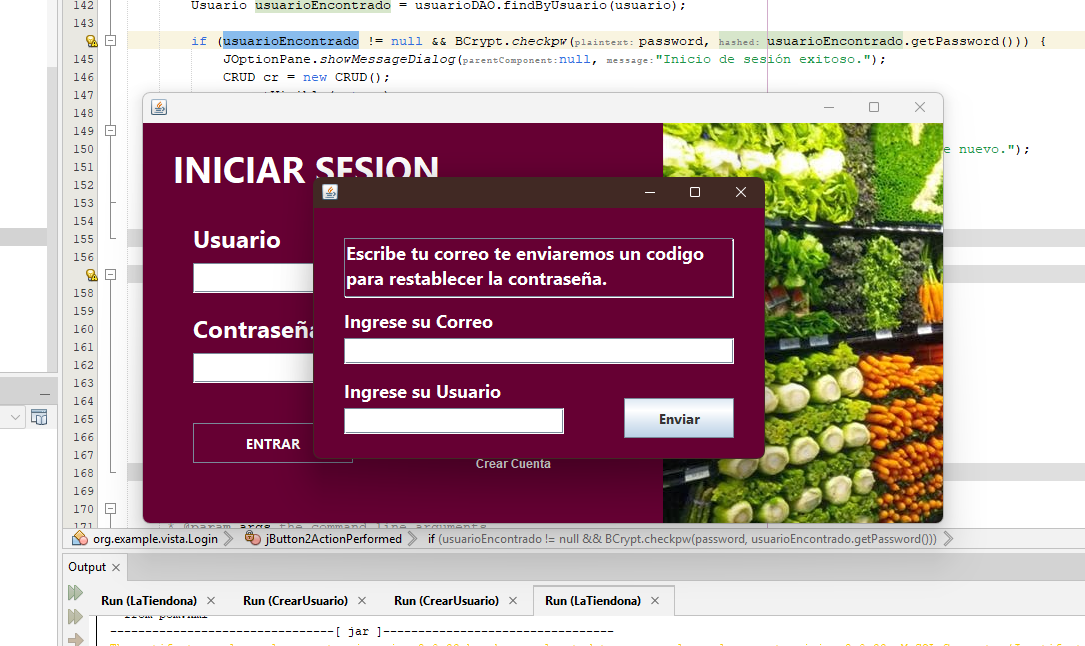The height and width of the screenshot is (646, 1085).
Task: Click the currently selected Run (LaTiendona) tab
Action: point(593,601)
